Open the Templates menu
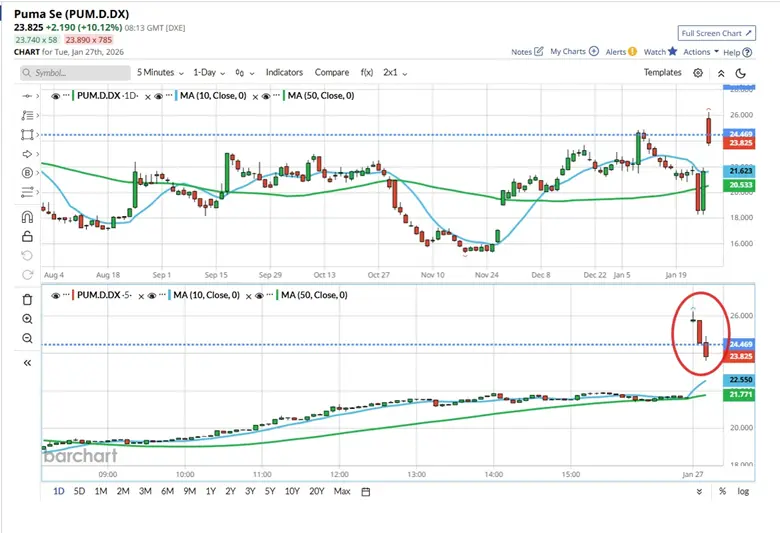Image resolution: width=780 pixels, height=533 pixels. coord(662,72)
